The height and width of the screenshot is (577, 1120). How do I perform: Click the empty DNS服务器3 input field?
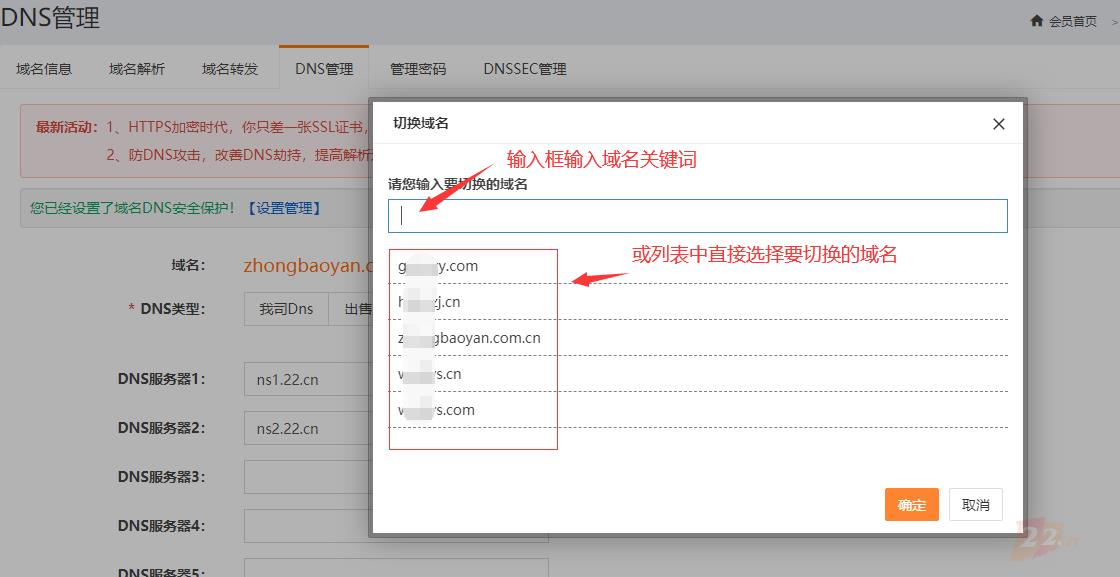click(307, 477)
